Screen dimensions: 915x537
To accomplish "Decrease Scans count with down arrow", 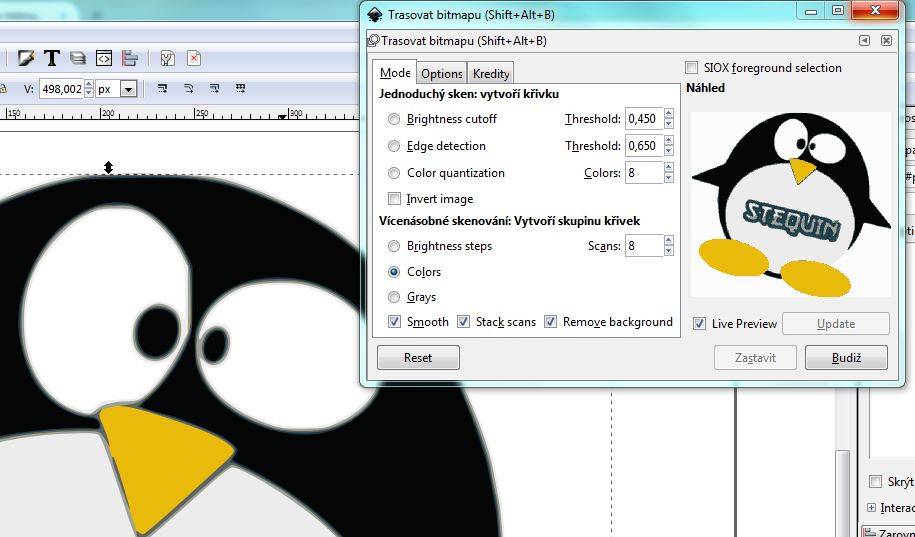I will tap(669, 251).
